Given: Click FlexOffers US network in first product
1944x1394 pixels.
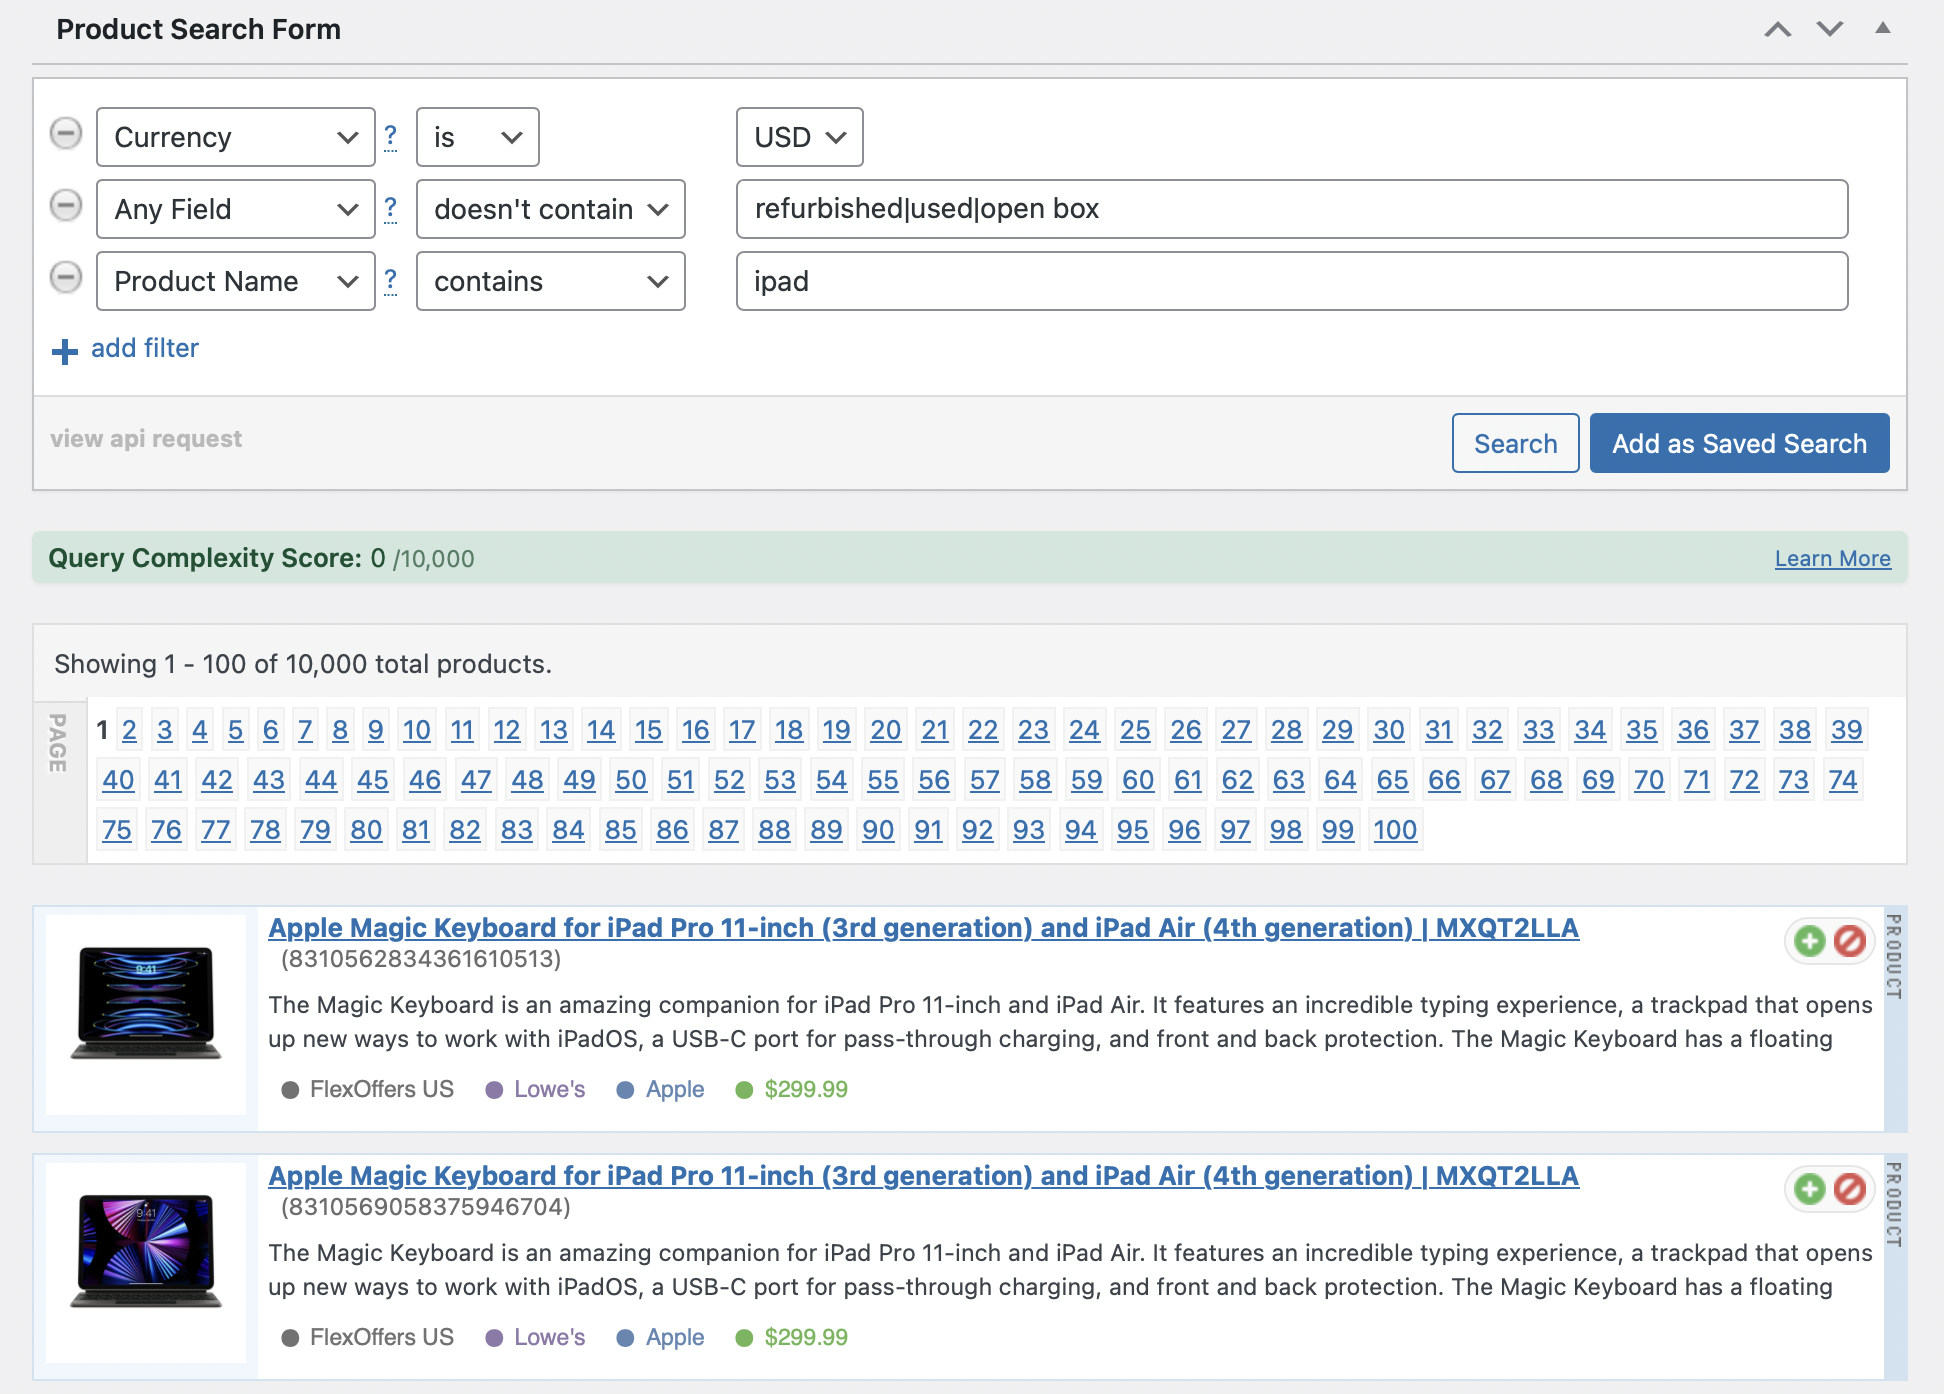Looking at the screenshot, I should tap(382, 1089).
